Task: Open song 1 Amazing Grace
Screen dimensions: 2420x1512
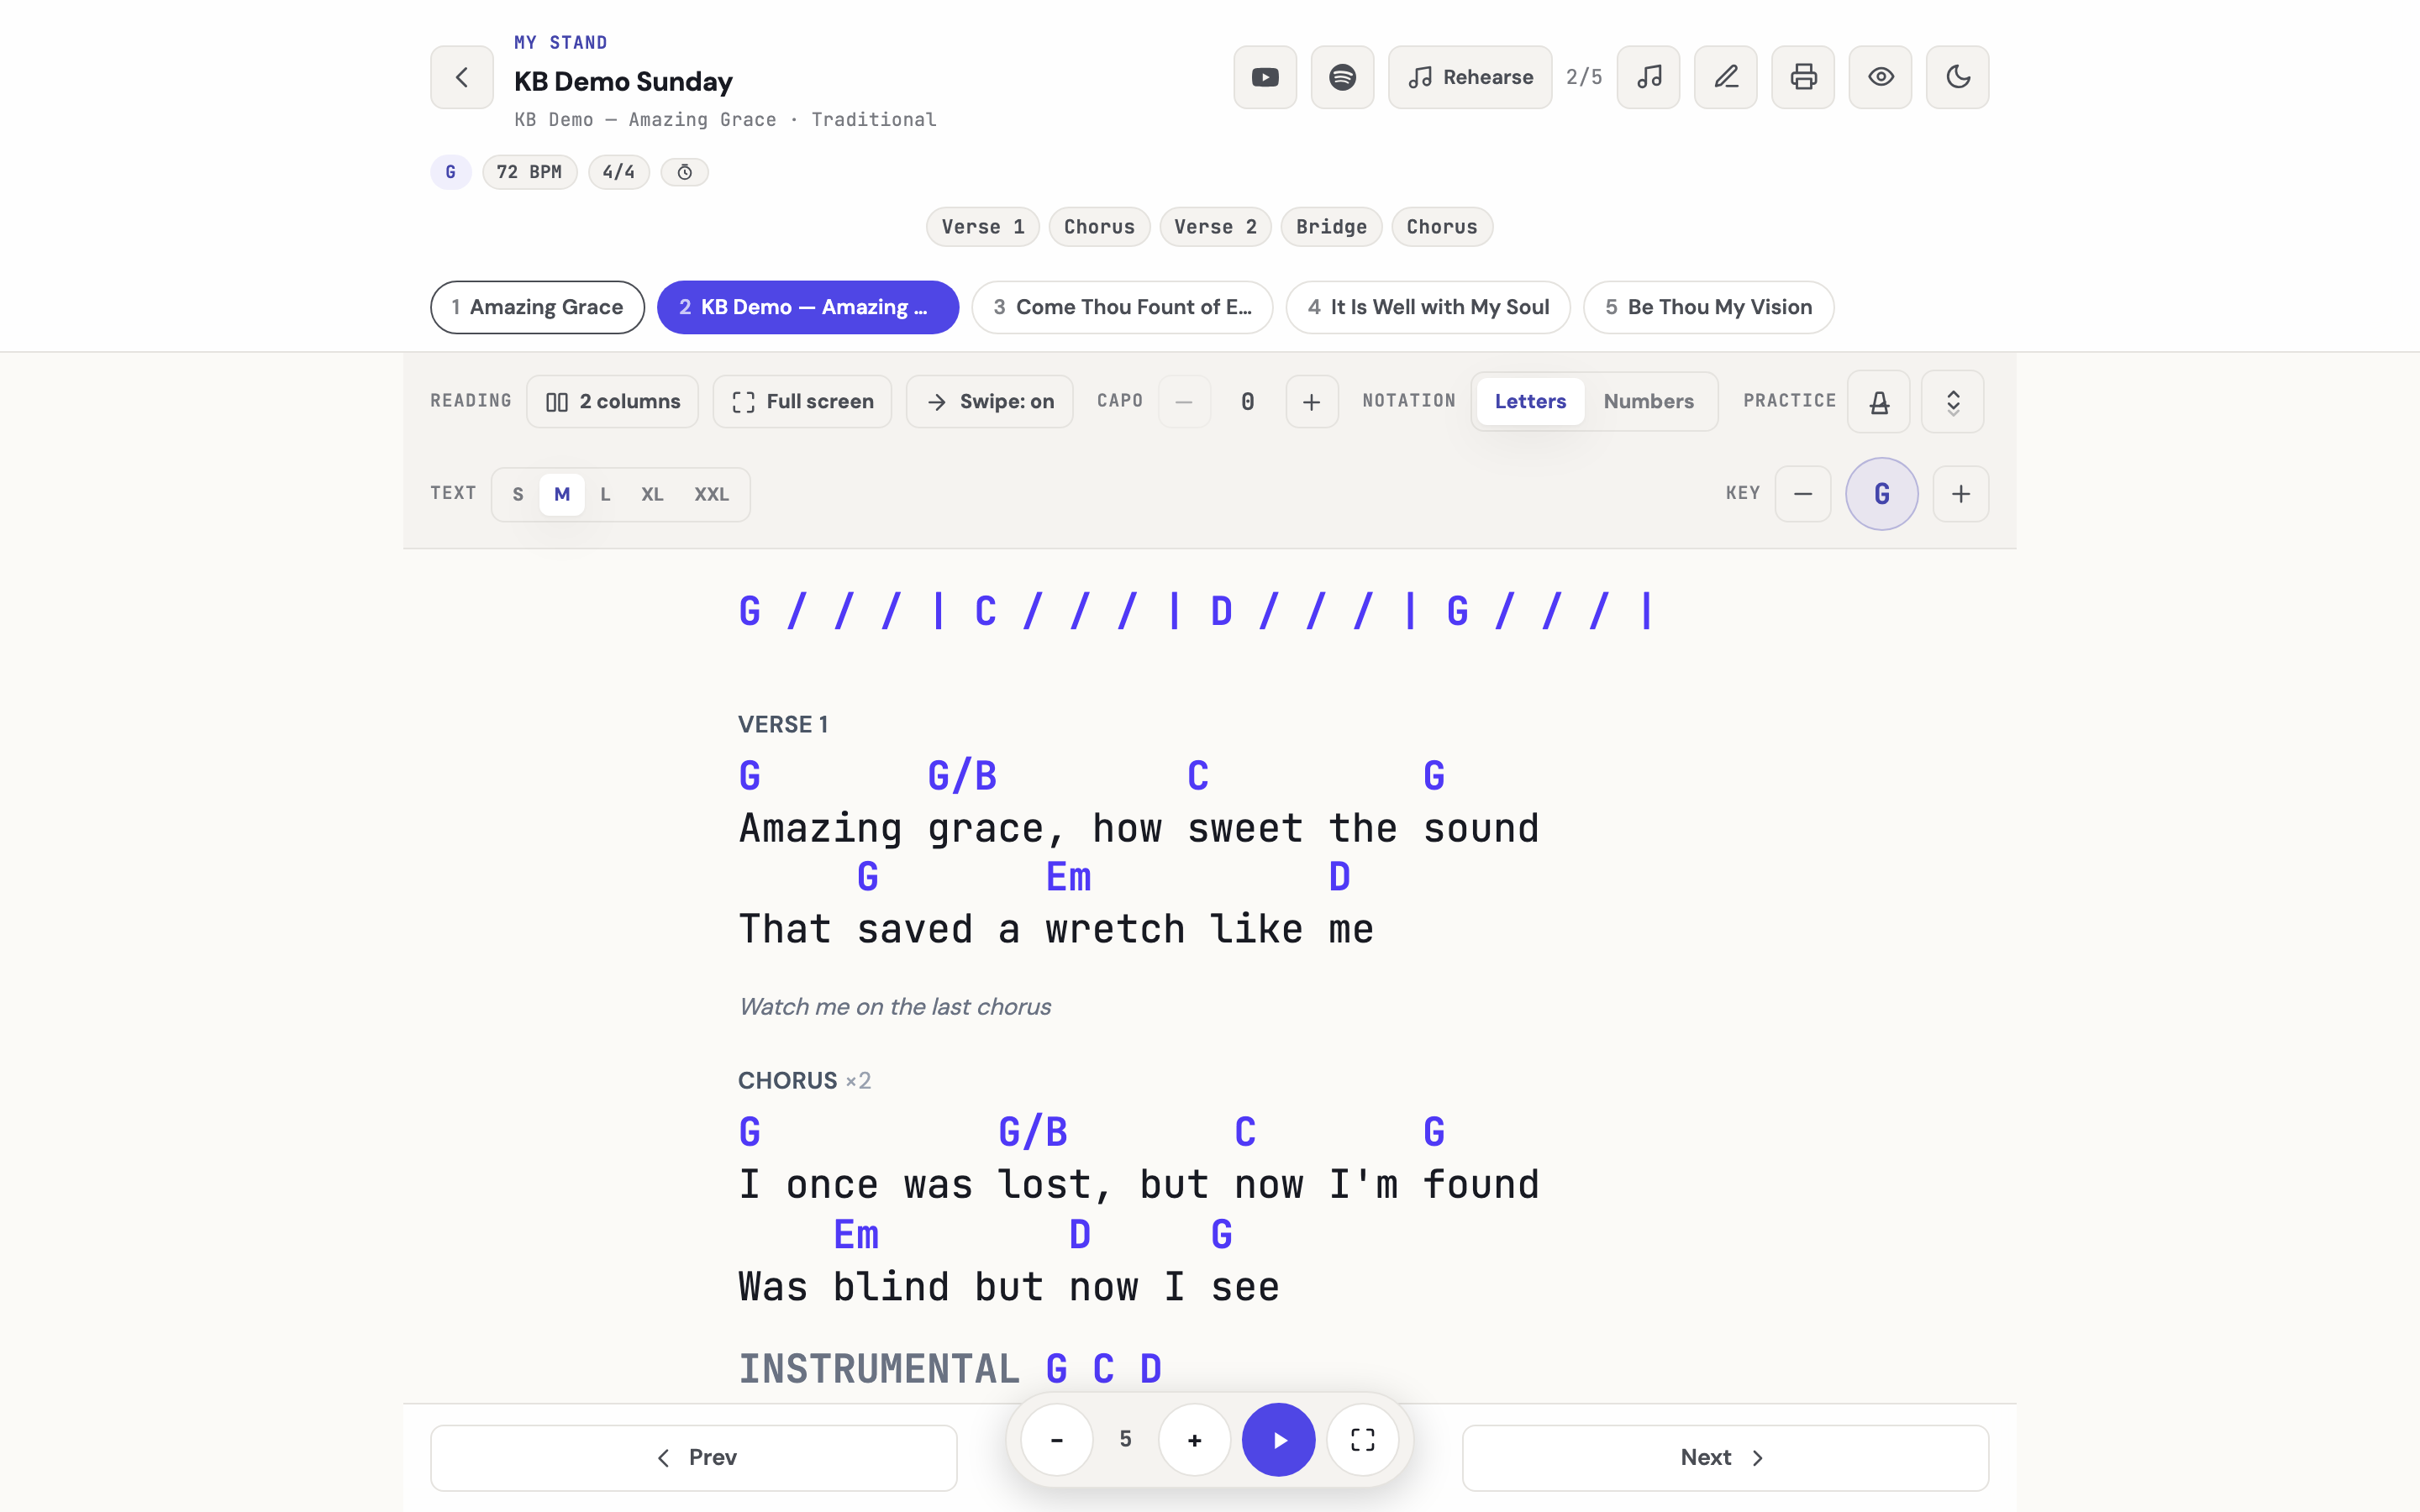Action: tap(537, 307)
